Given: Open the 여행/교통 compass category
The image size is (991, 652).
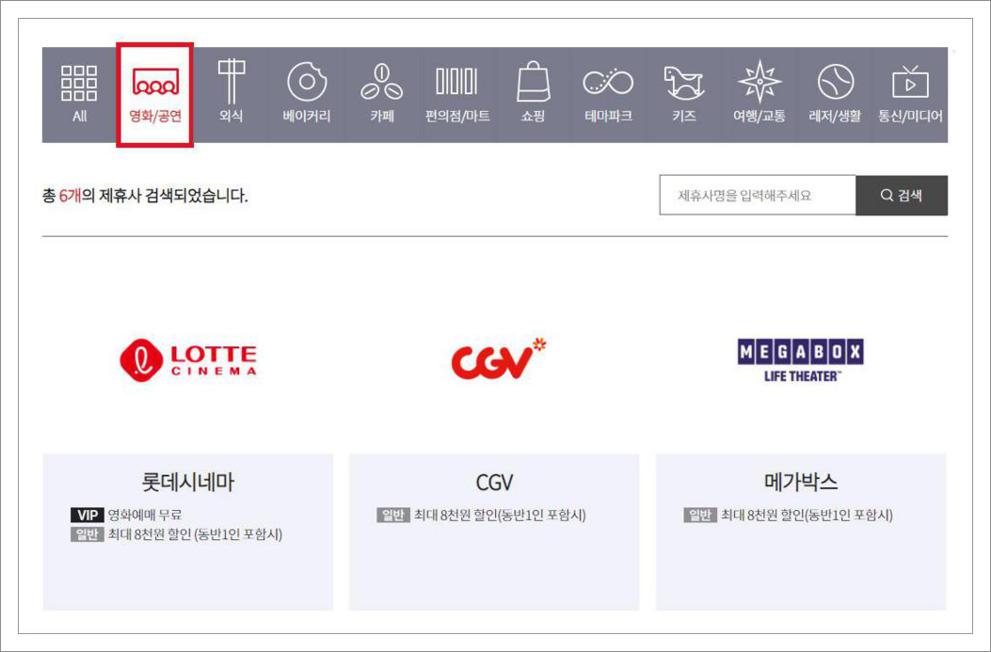Looking at the screenshot, I should [759, 92].
